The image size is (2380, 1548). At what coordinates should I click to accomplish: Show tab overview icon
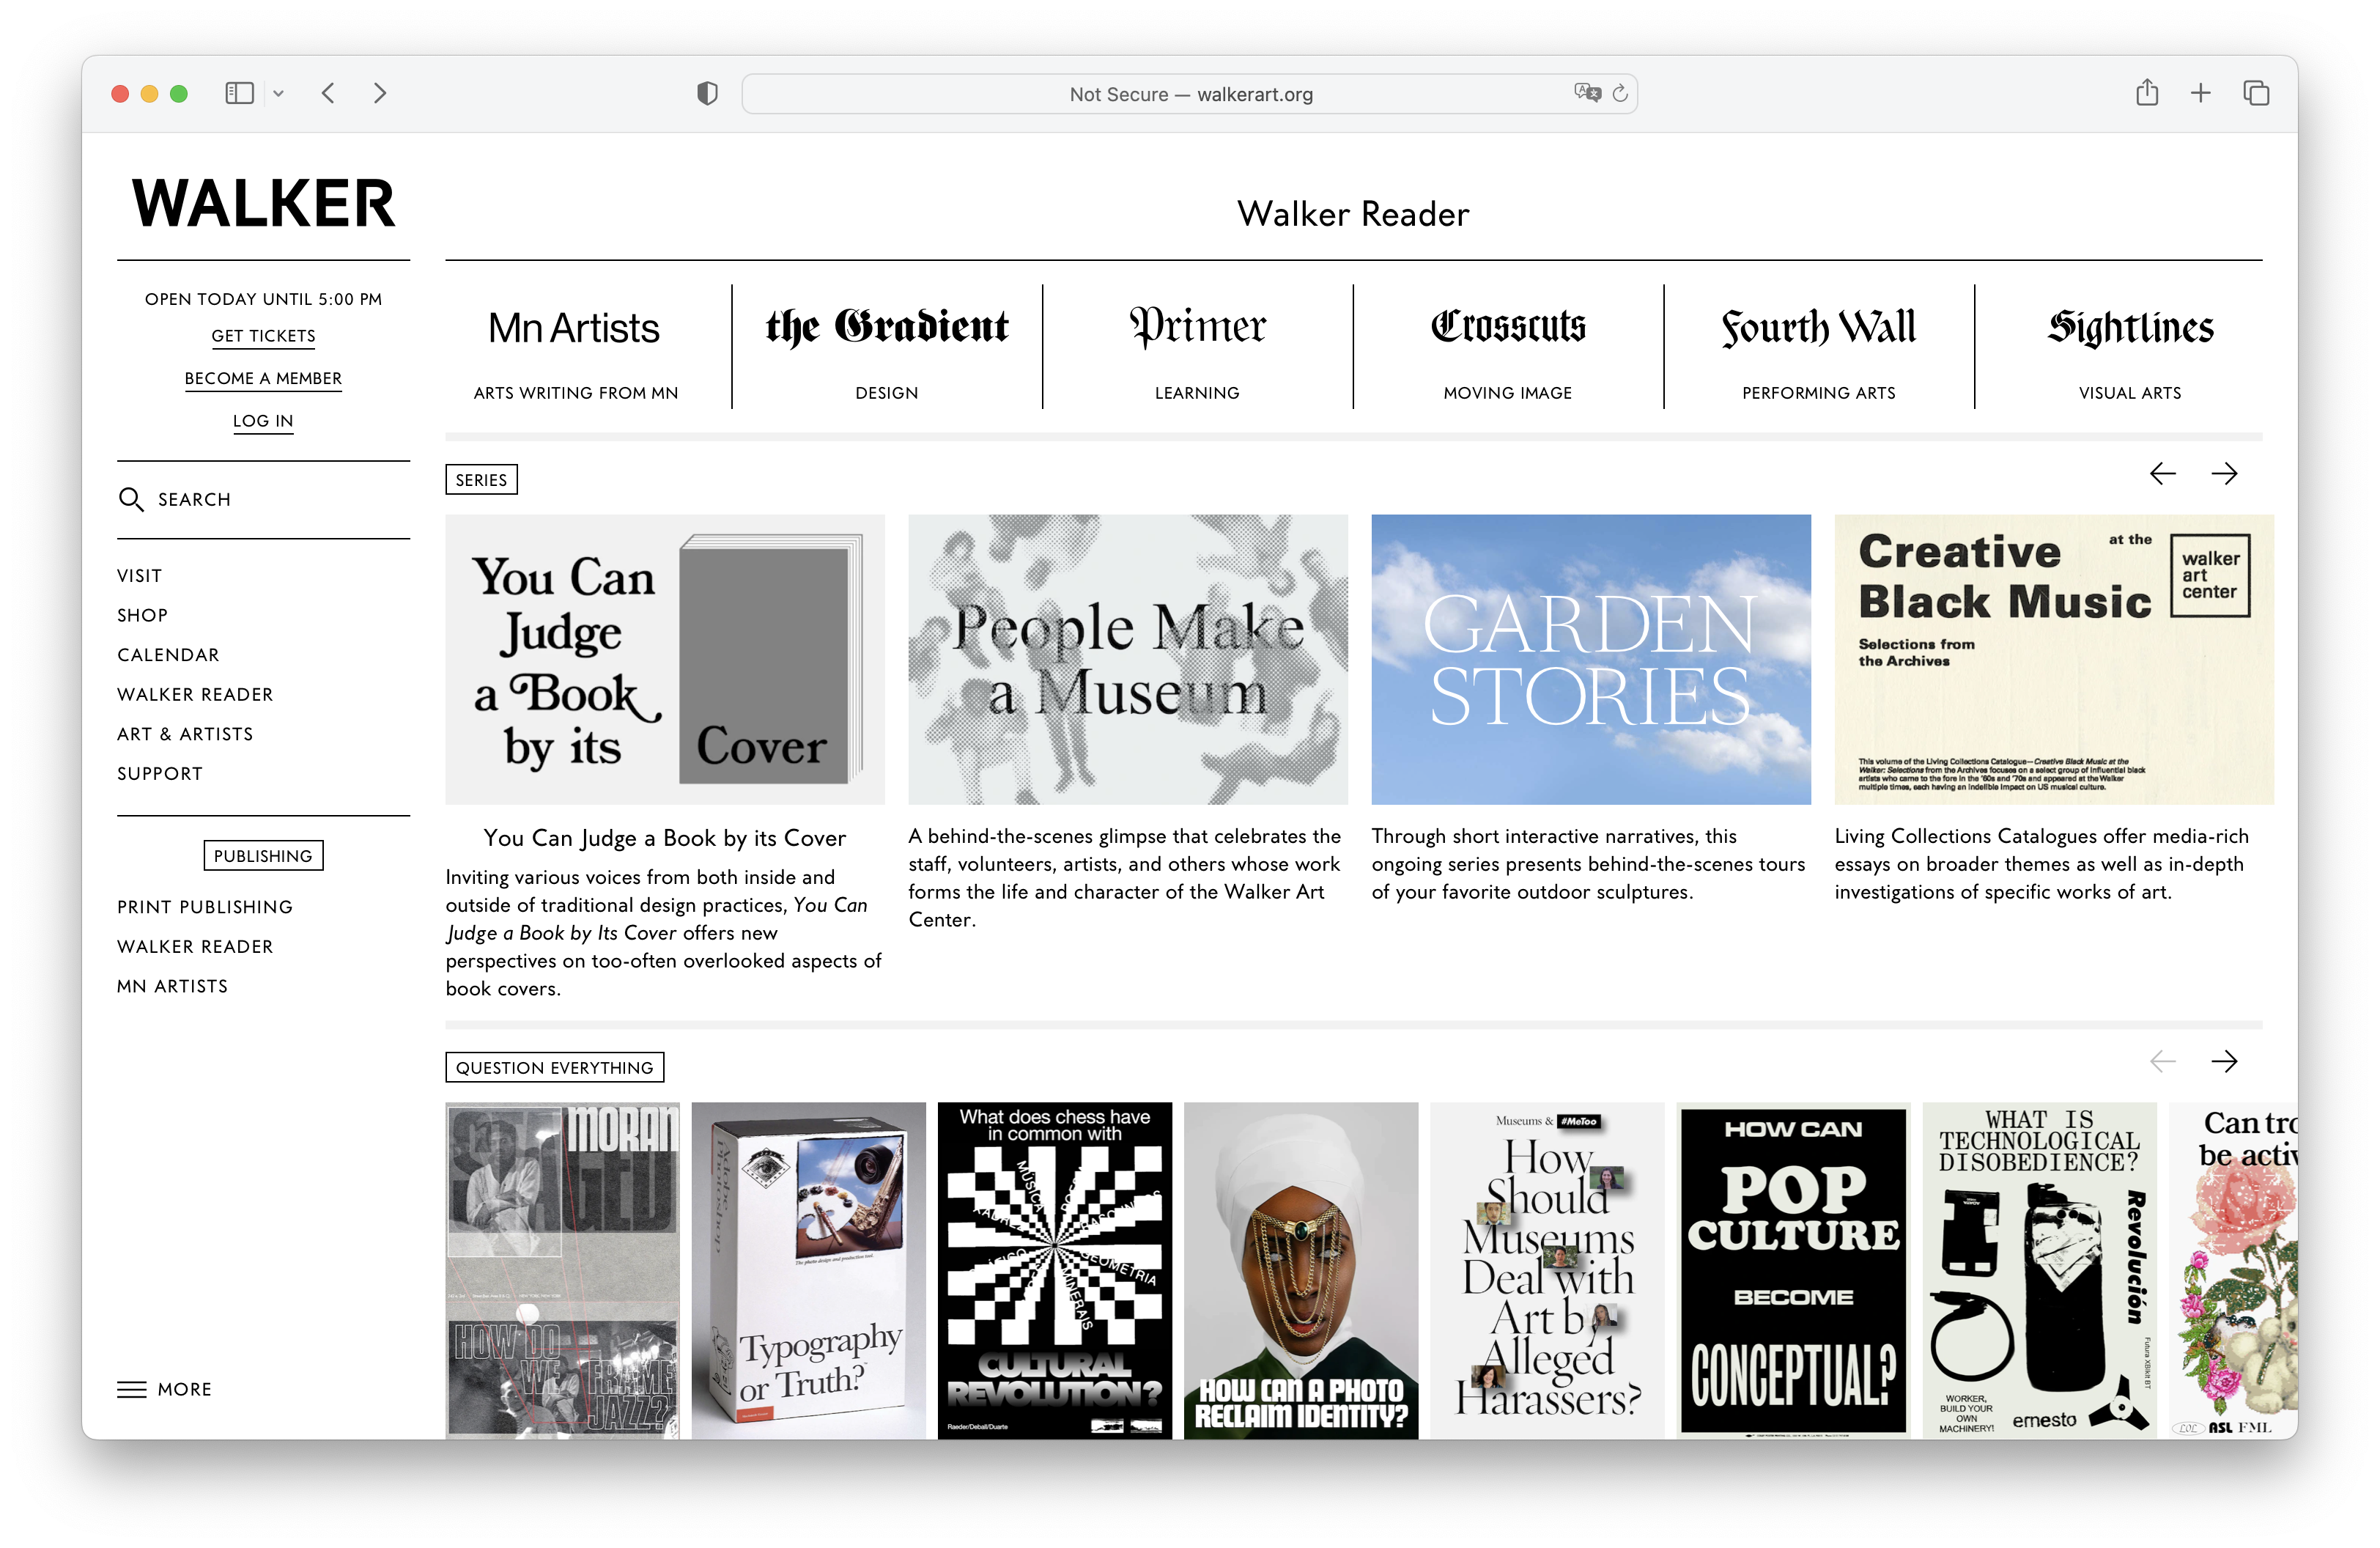pos(2256,93)
